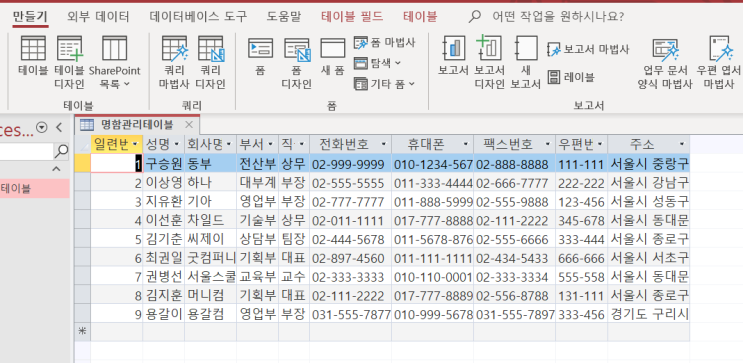Collapse the tables group in navigation pane
The height and width of the screenshot is (363, 743).
56,169
